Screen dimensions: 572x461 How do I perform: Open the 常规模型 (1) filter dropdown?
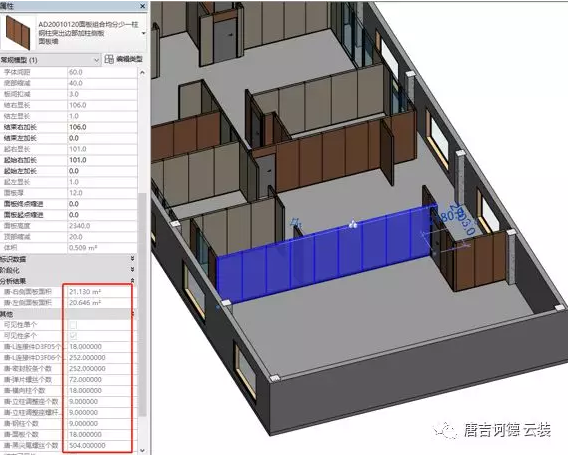click(50, 60)
